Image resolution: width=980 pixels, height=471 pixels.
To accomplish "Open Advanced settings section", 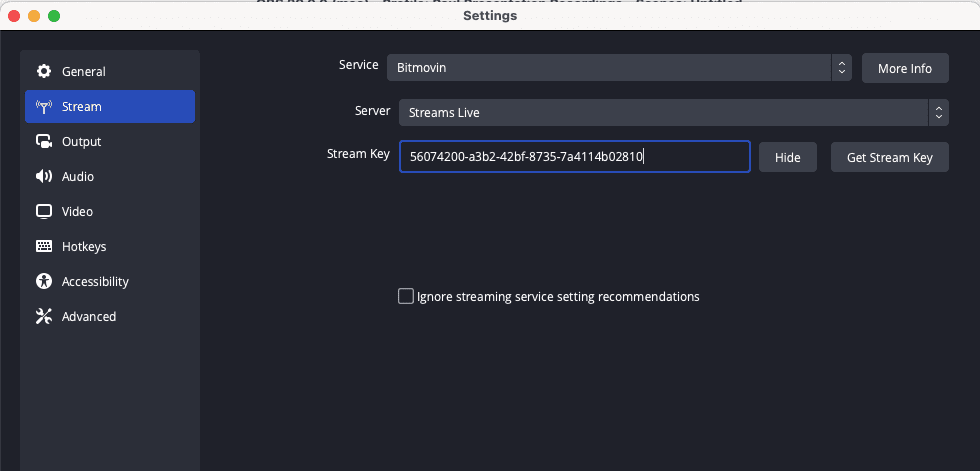I will pos(110,317).
